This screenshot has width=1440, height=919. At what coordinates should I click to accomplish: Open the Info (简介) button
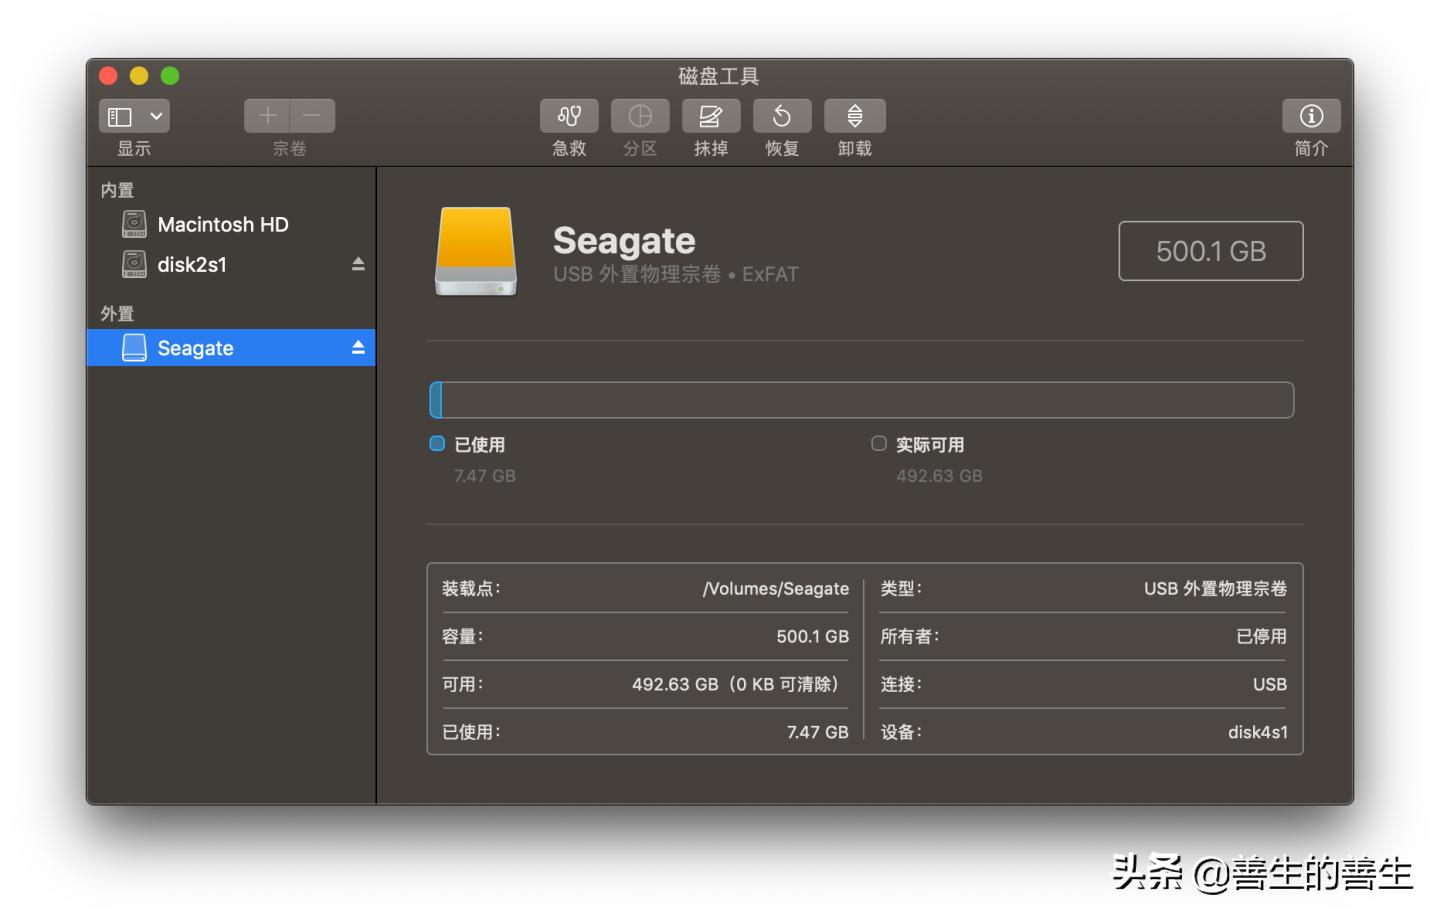point(1311,116)
